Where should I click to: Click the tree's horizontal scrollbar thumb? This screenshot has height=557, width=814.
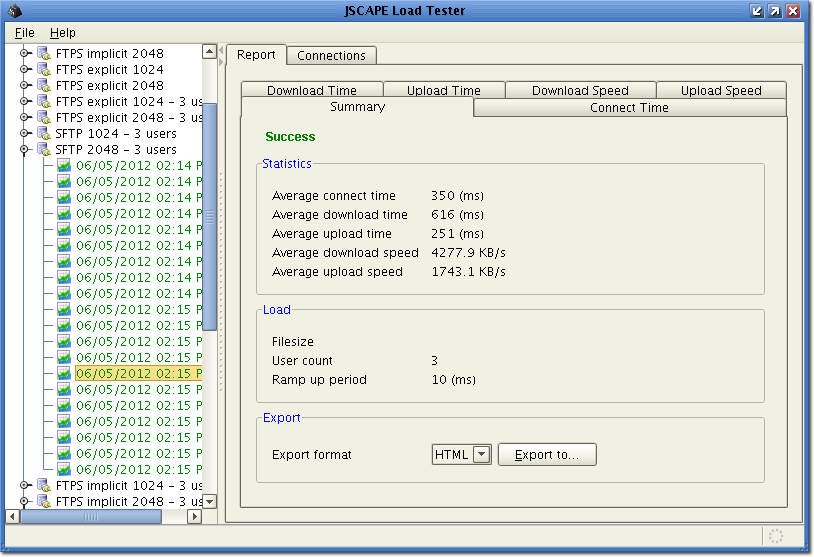click(x=91, y=517)
